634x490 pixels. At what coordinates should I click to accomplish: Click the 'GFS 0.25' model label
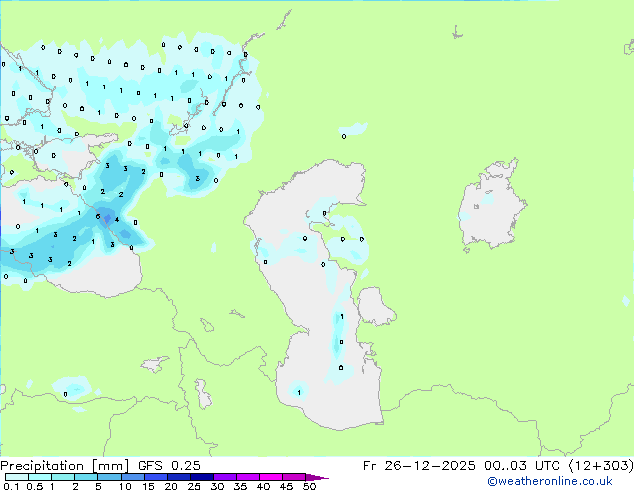coord(169,466)
